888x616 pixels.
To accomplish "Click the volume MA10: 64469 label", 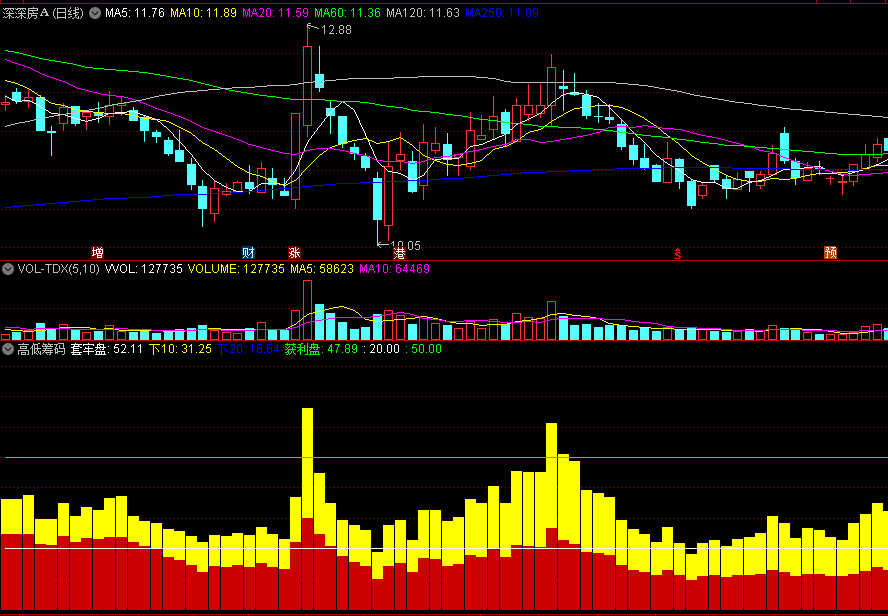I will 395,269.
